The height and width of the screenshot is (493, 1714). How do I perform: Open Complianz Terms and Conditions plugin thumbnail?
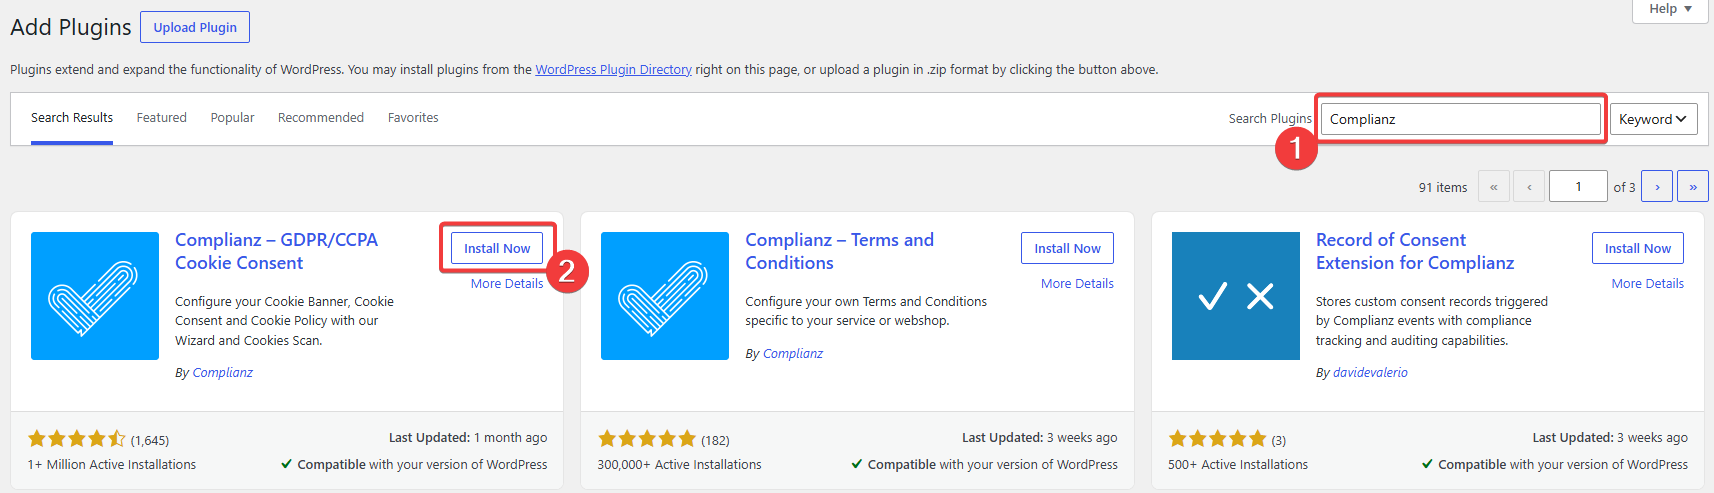[665, 296]
